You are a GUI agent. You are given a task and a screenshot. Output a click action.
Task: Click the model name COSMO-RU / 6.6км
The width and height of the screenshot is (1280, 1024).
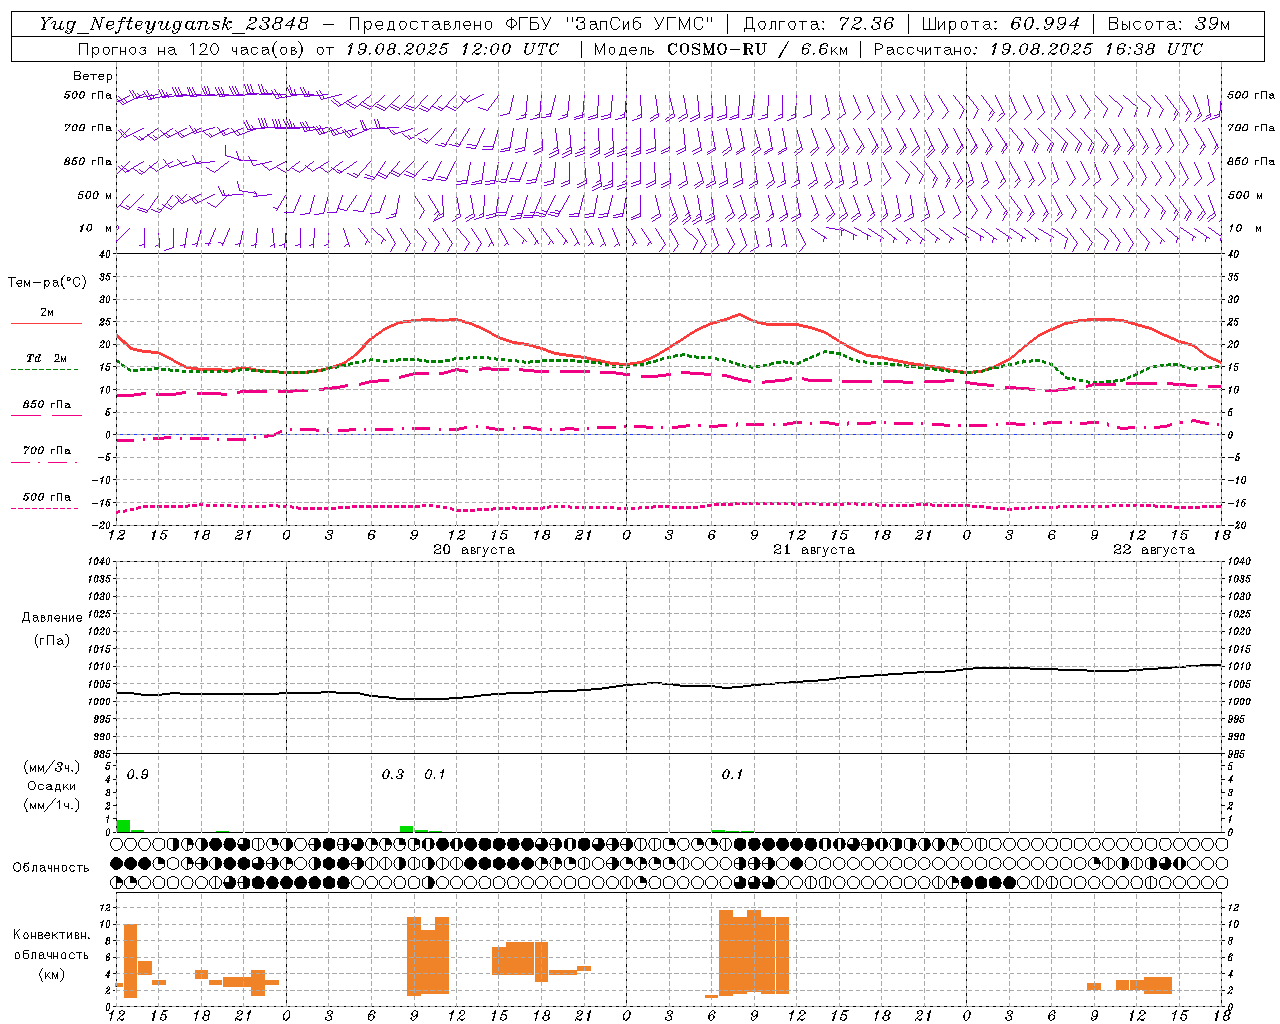pos(757,49)
